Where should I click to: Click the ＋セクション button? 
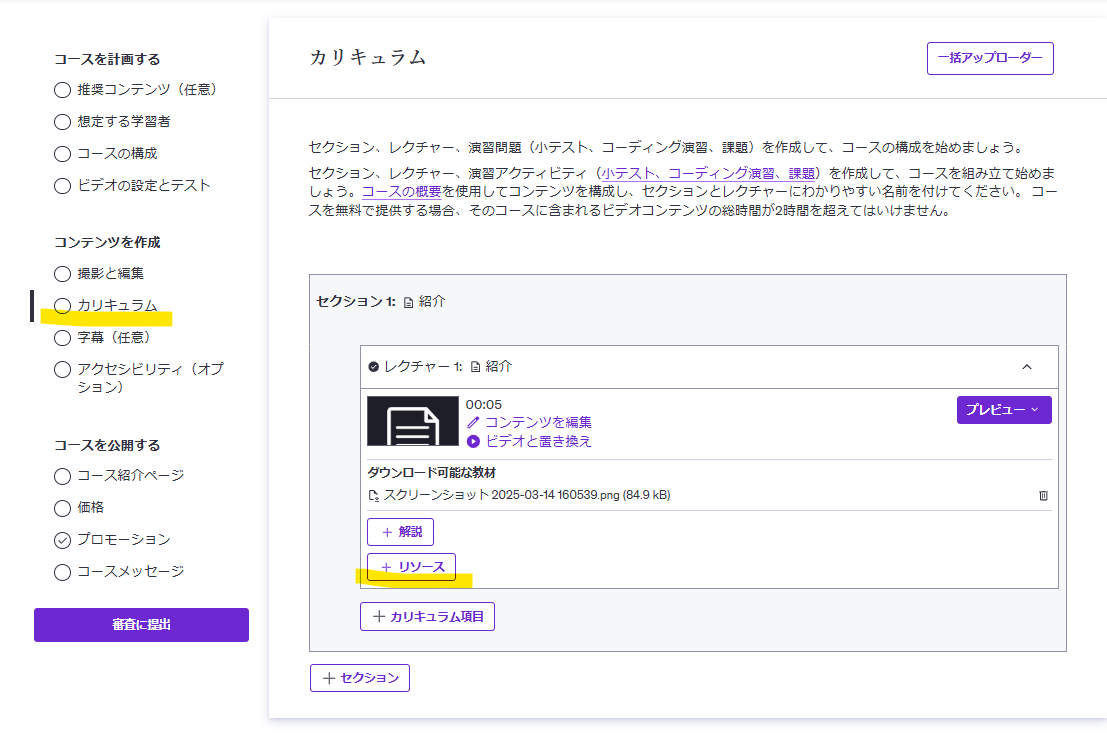[x=359, y=678]
